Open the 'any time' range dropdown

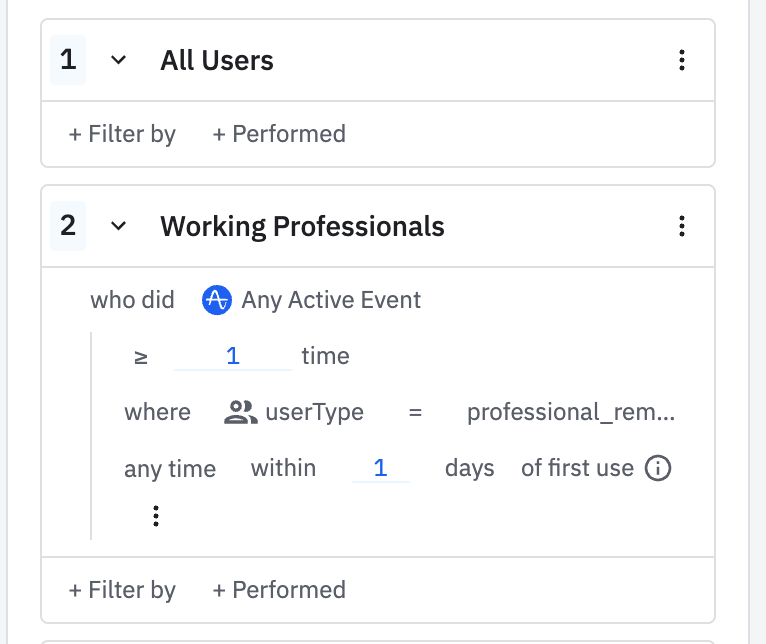point(170,468)
